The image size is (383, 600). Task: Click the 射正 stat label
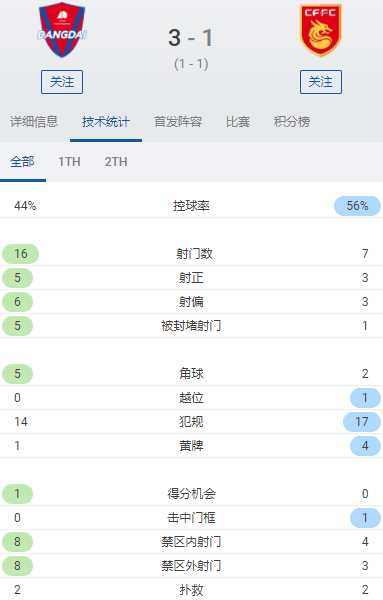coord(191,278)
